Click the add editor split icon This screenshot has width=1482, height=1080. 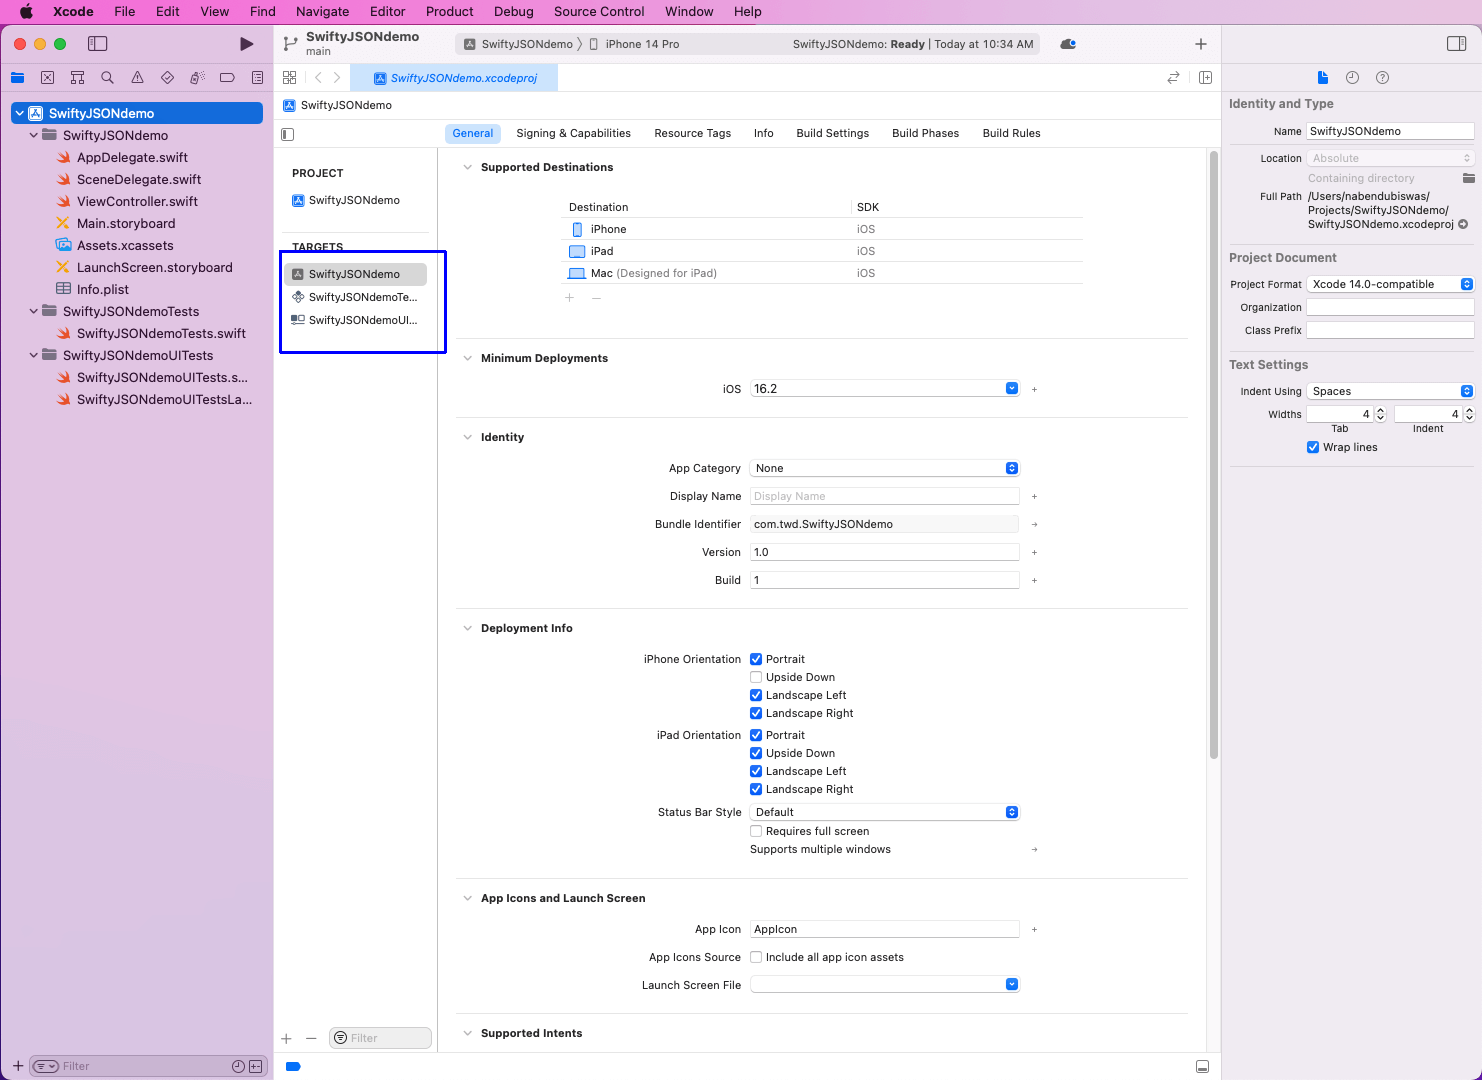pyautogui.click(x=1205, y=78)
